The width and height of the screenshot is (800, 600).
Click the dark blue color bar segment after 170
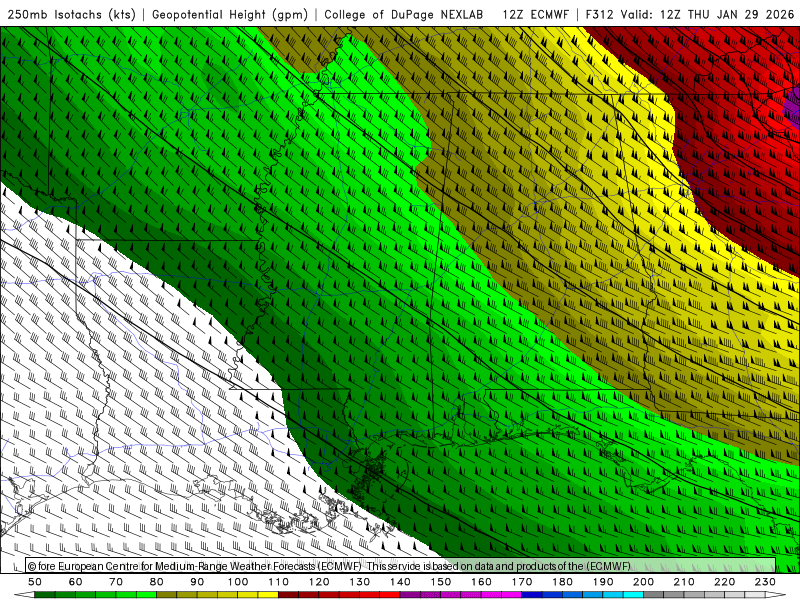532,595
